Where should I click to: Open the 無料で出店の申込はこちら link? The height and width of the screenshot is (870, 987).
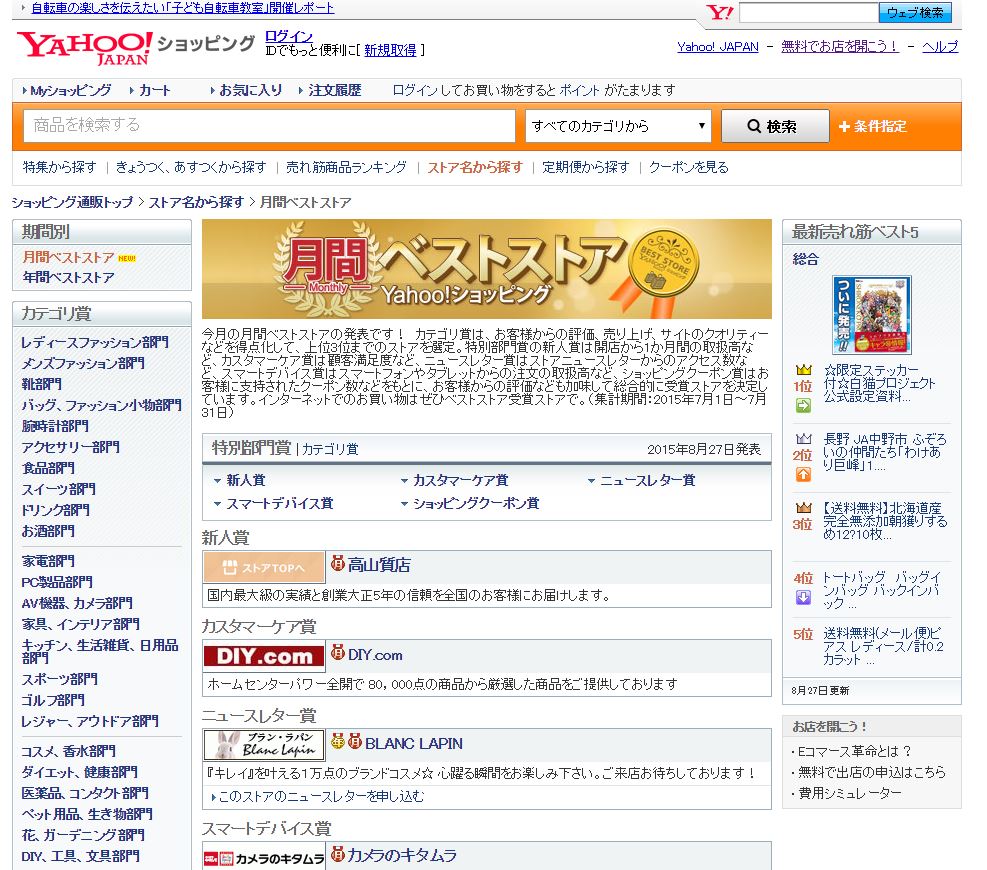(x=872, y=772)
